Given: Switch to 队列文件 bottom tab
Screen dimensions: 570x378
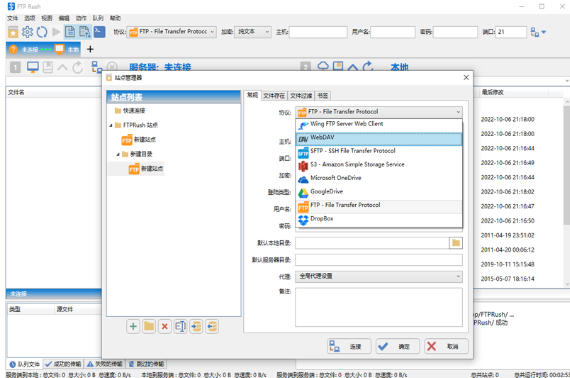Looking at the screenshot, I should (x=24, y=364).
